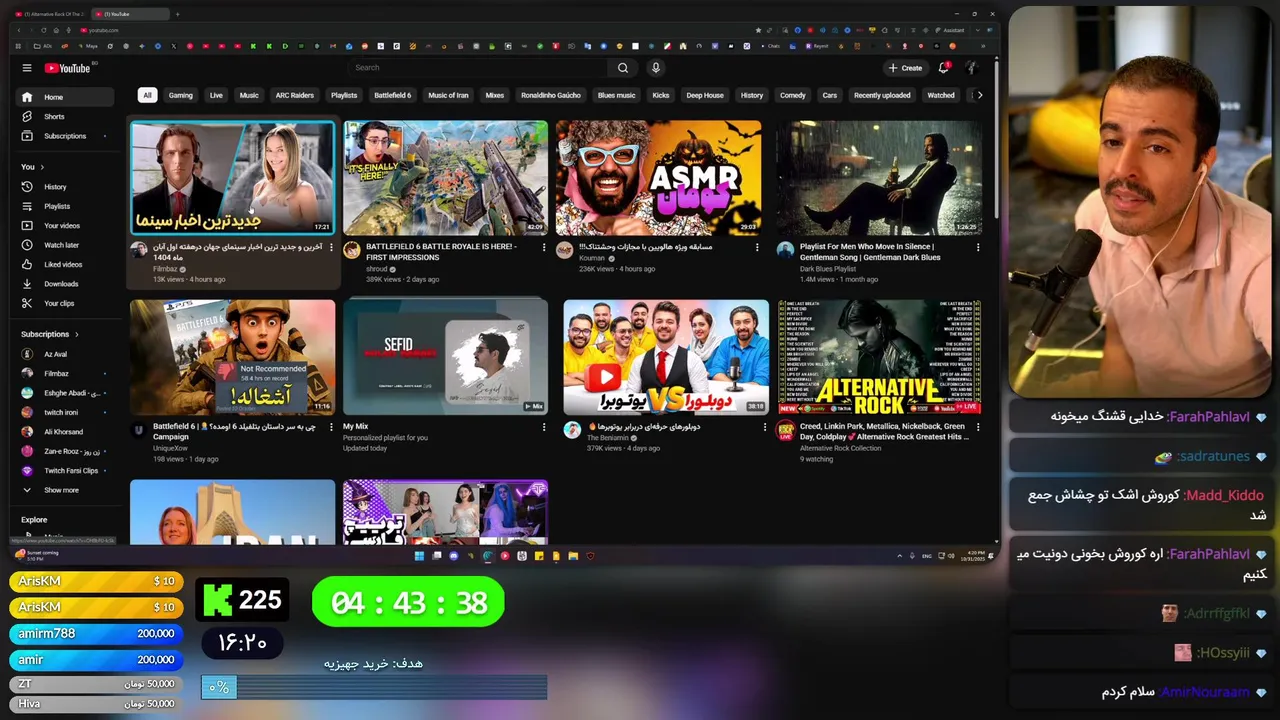Viewport: 1280px width, 720px height.
Task: Select the Battlefield 6 chip
Action: (x=393, y=95)
